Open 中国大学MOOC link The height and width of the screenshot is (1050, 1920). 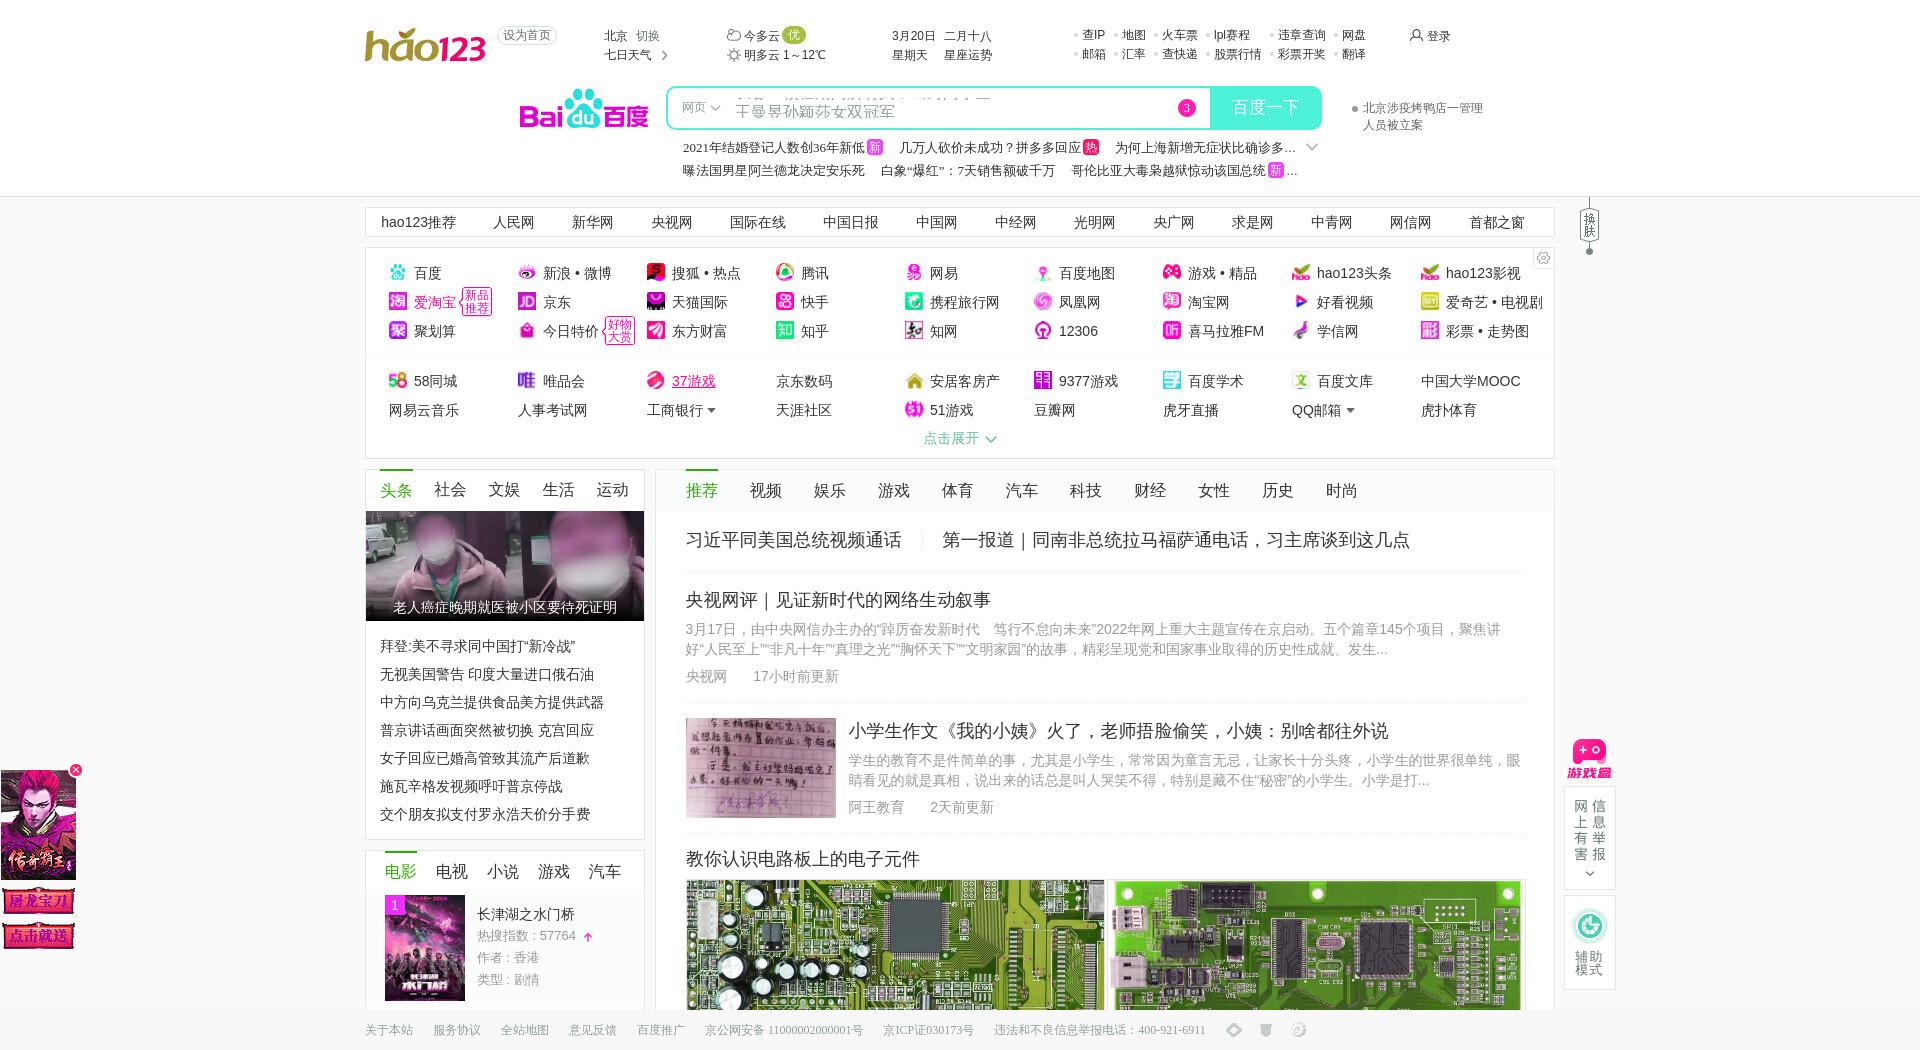pos(1470,381)
